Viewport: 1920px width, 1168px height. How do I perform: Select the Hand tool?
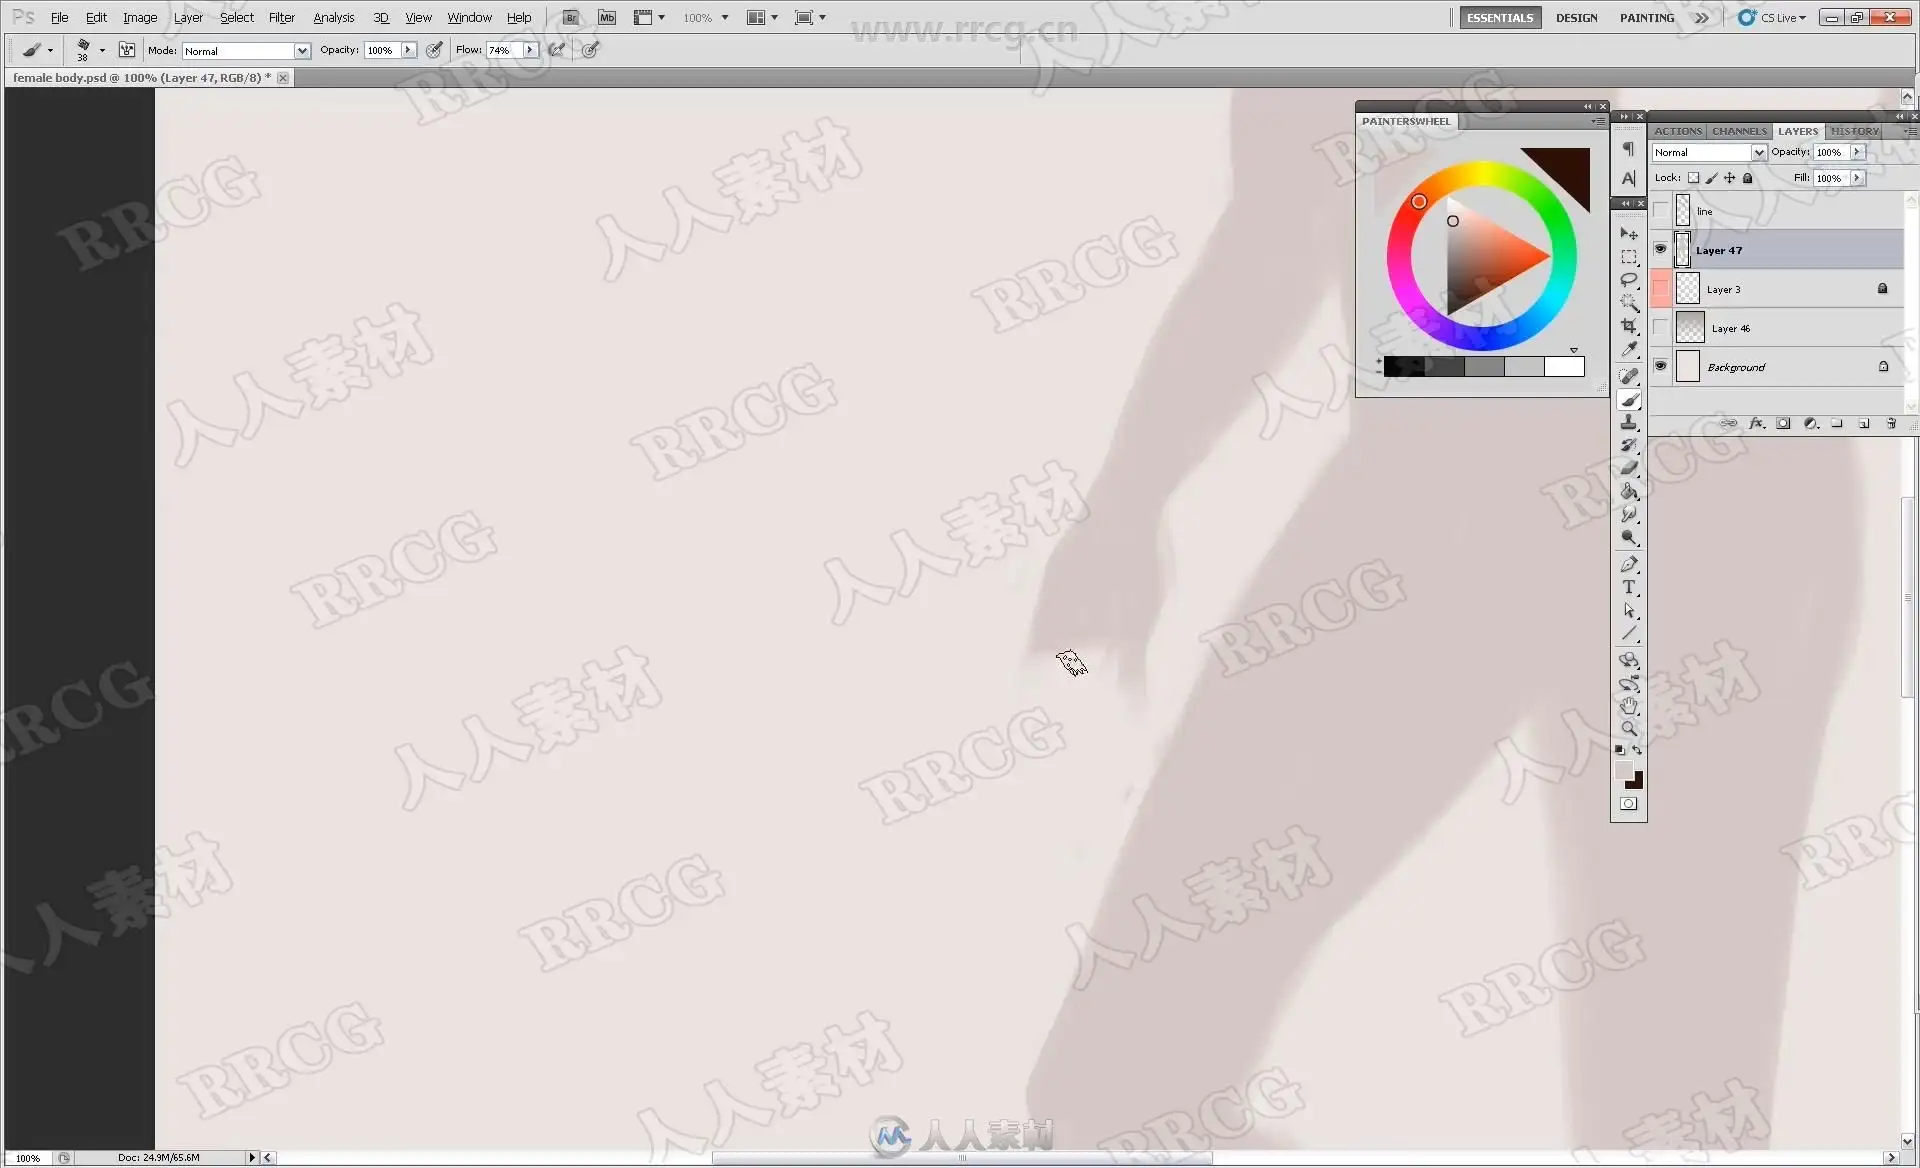click(x=1629, y=706)
